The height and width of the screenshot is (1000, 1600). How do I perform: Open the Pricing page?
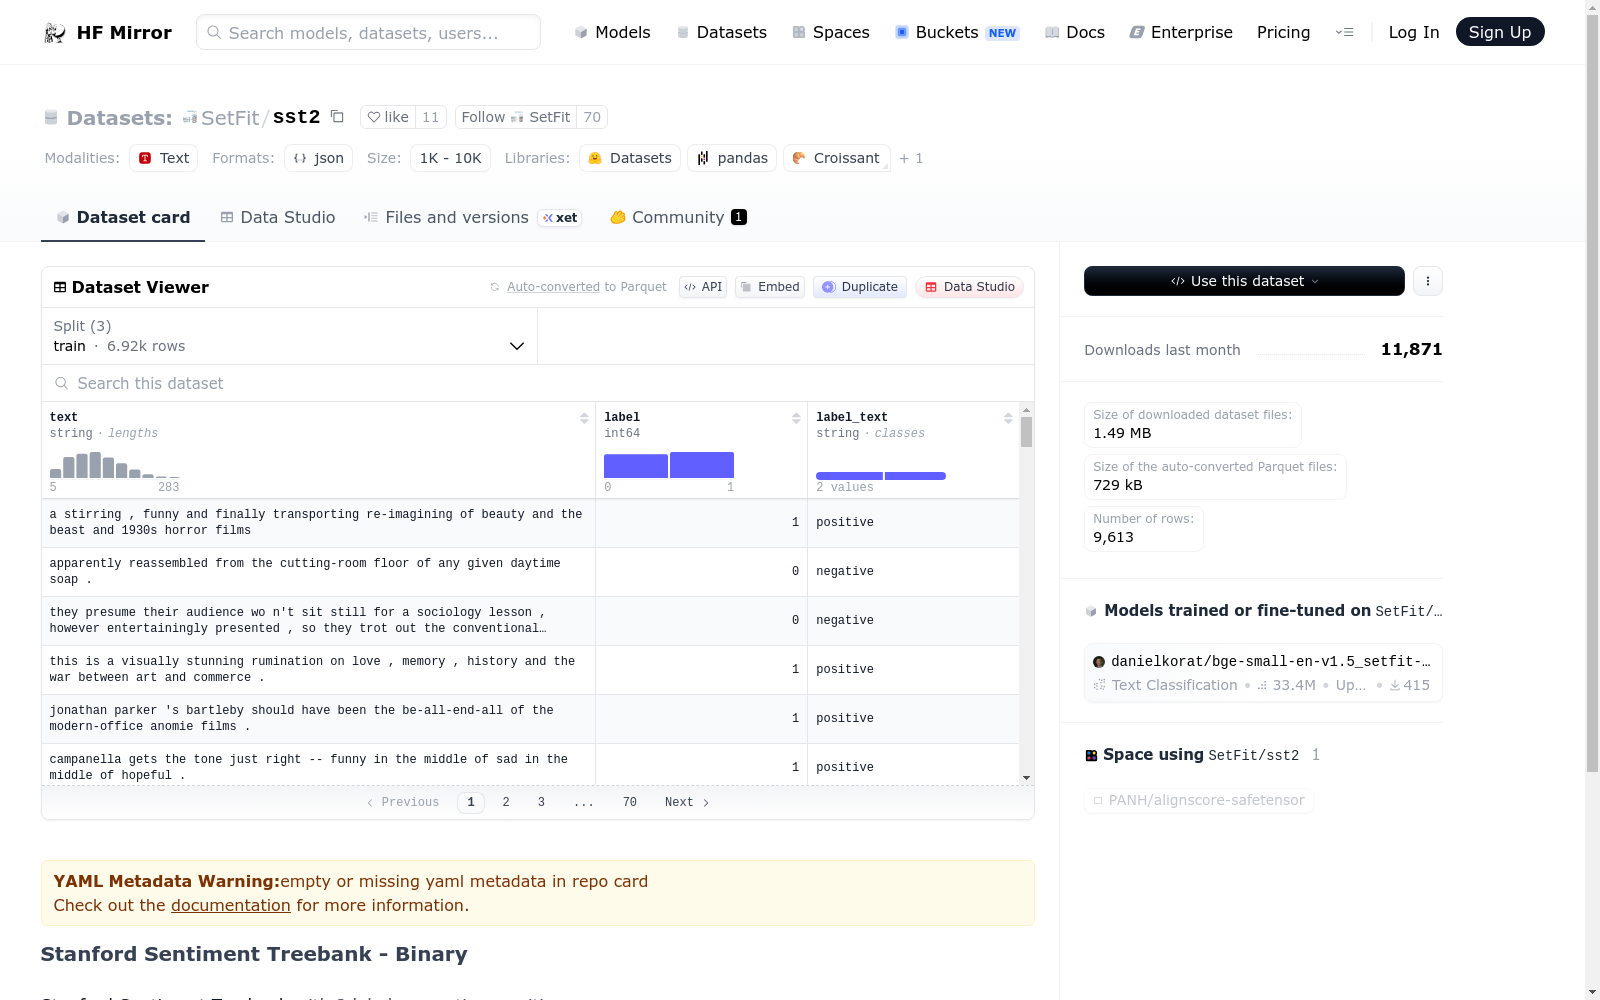click(1283, 32)
